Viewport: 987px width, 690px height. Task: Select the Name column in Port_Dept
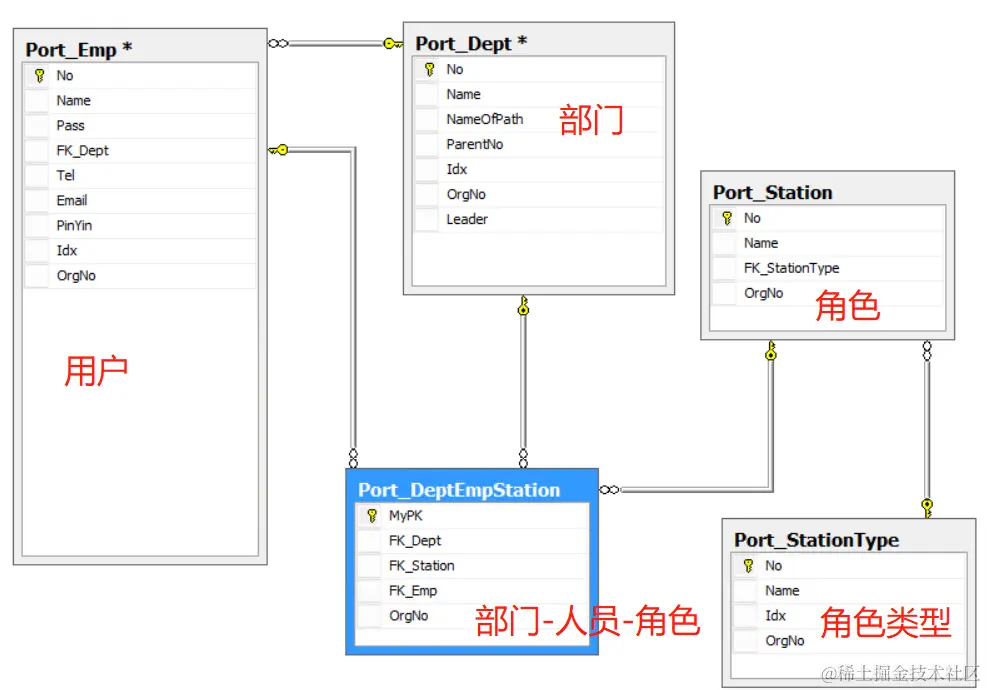click(x=539, y=94)
